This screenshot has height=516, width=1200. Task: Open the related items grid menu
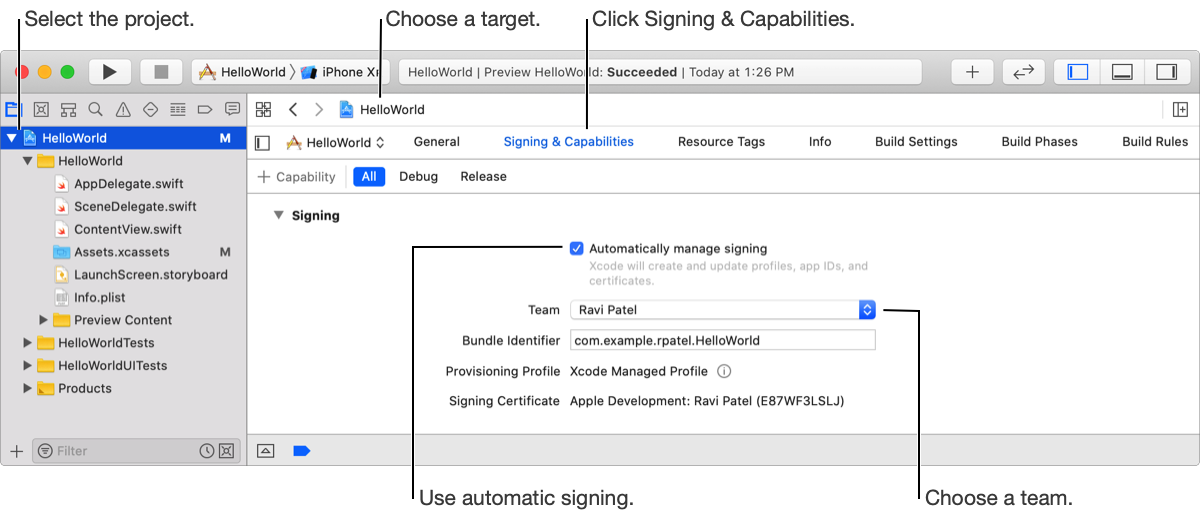click(264, 109)
